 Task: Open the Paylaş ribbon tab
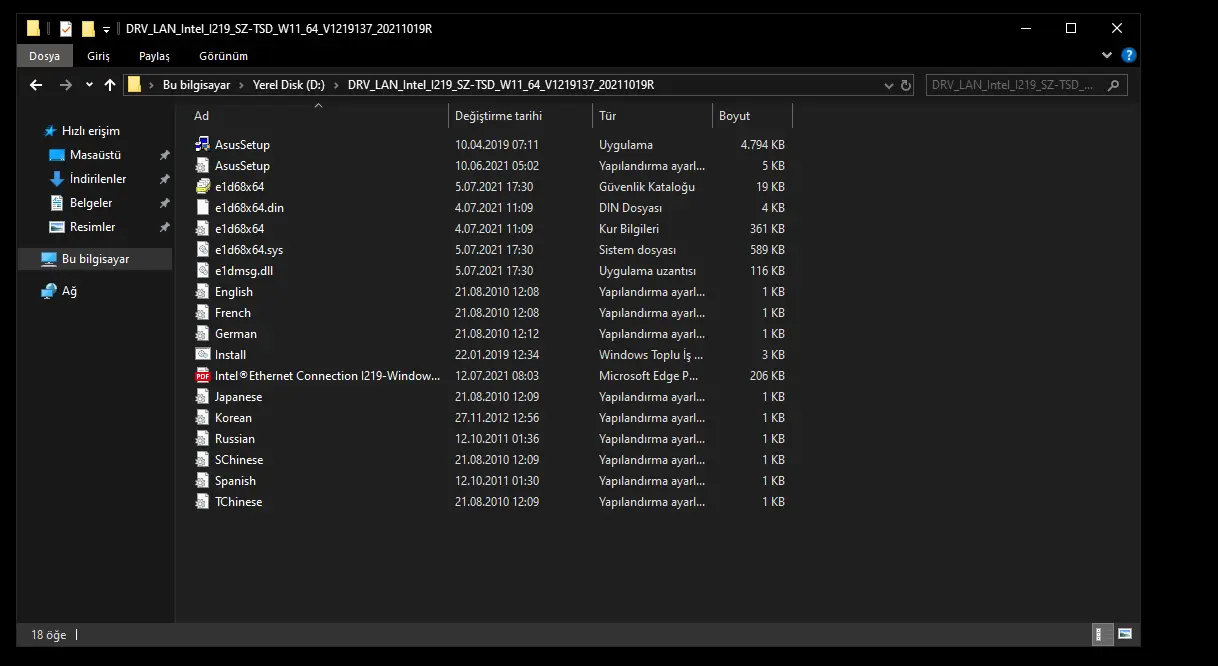[x=154, y=56]
